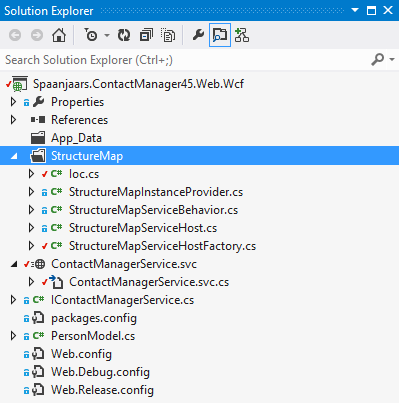Close the Solution Explorer panel
Screen dimensions: 399x403
388,10
